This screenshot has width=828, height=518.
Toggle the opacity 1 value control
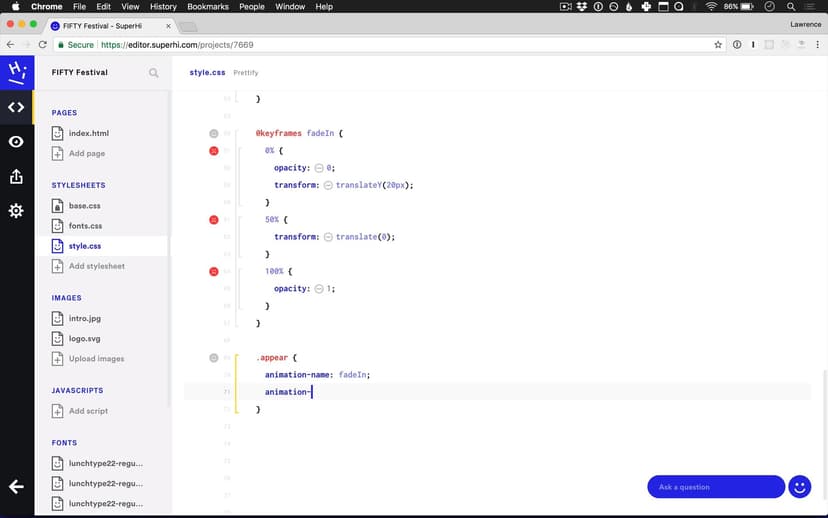[x=319, y=289]
